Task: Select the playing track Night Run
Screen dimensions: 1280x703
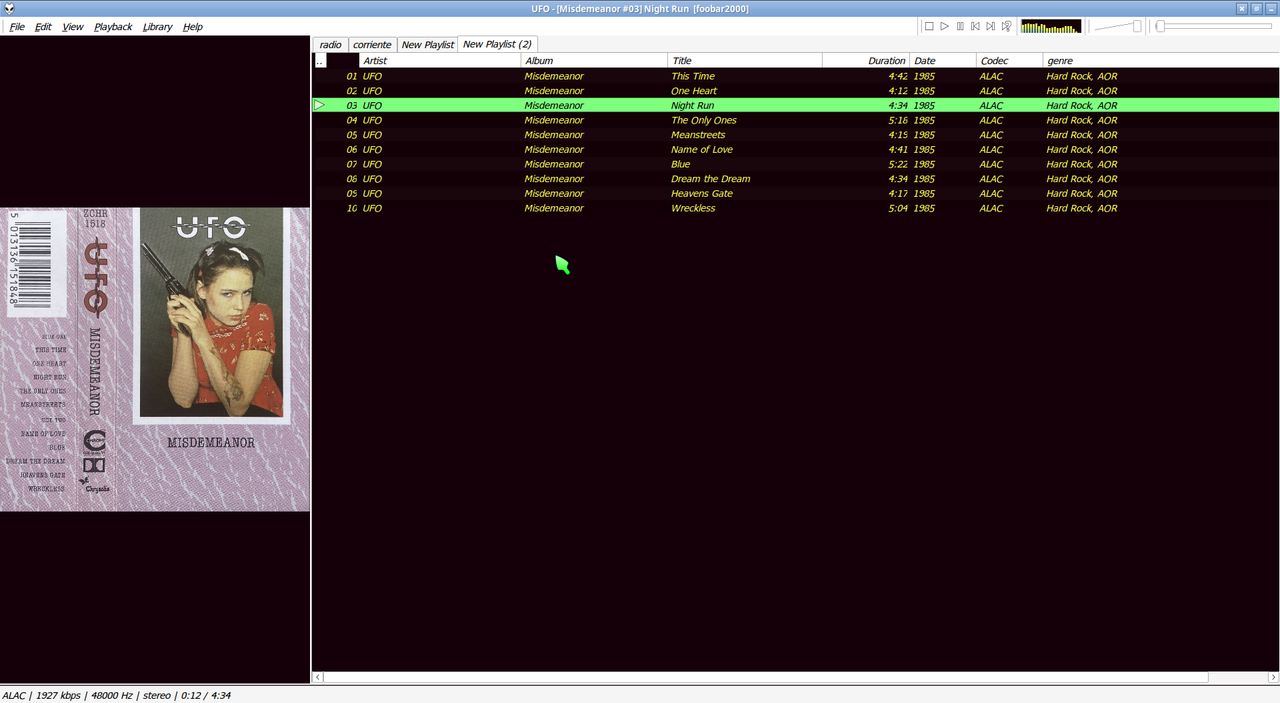Action: (x=795, y=105)
